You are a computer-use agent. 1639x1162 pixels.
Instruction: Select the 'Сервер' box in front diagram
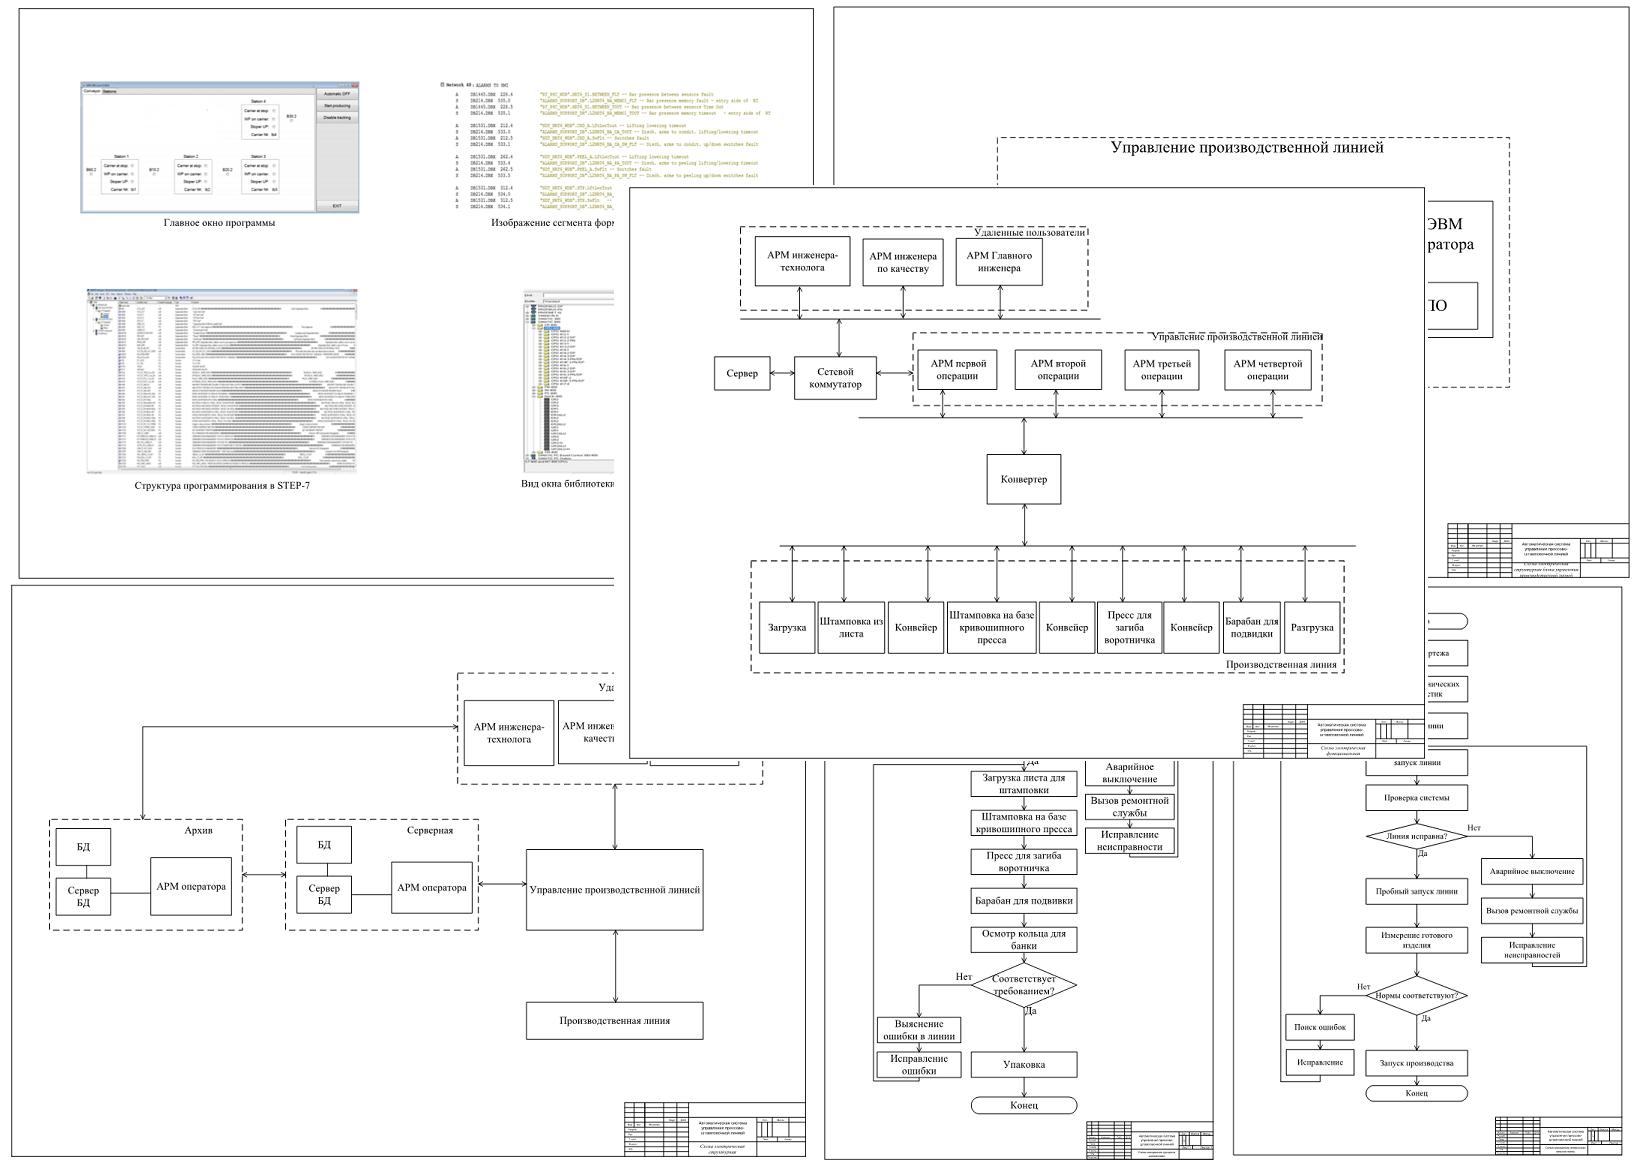pos(742,374)
